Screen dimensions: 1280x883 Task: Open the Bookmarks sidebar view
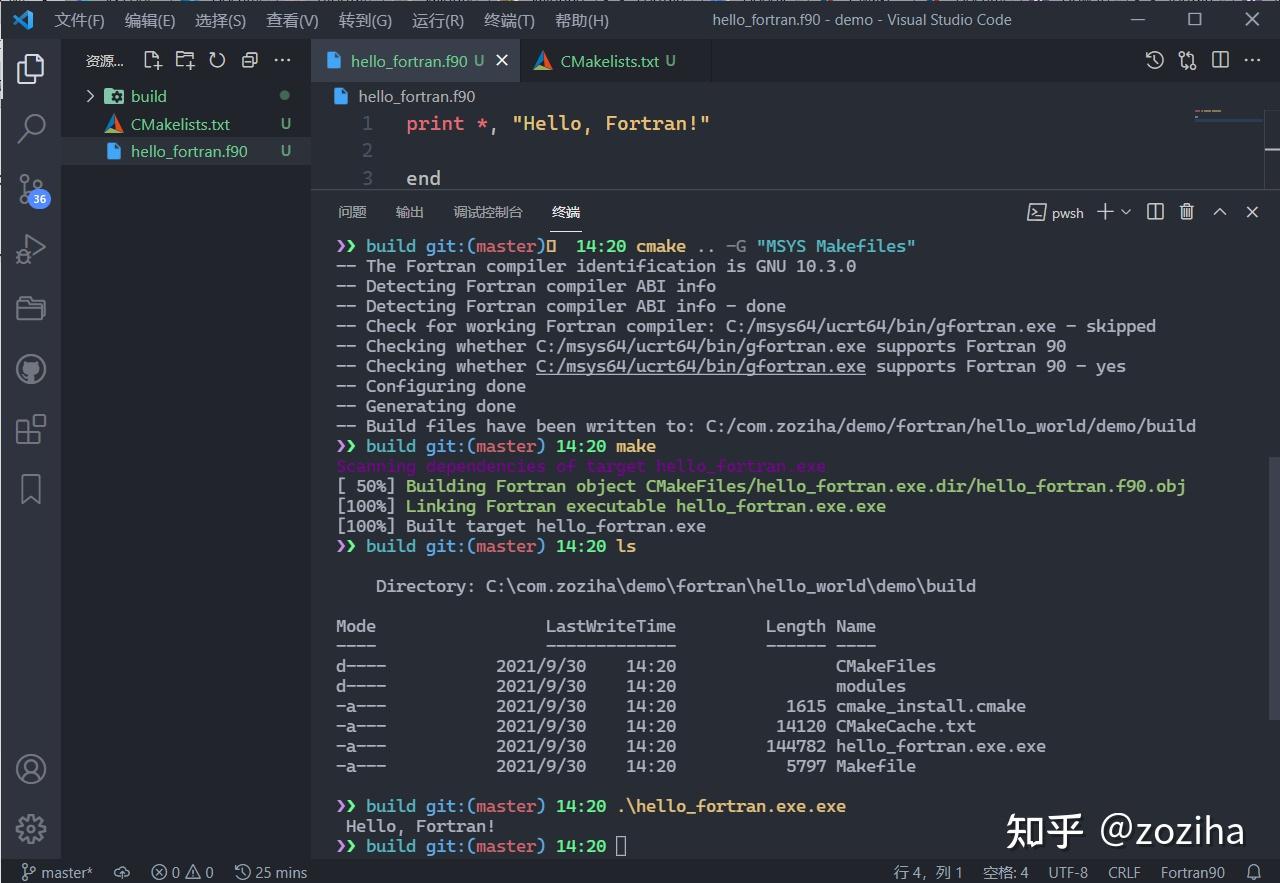[x=31, y=488]
